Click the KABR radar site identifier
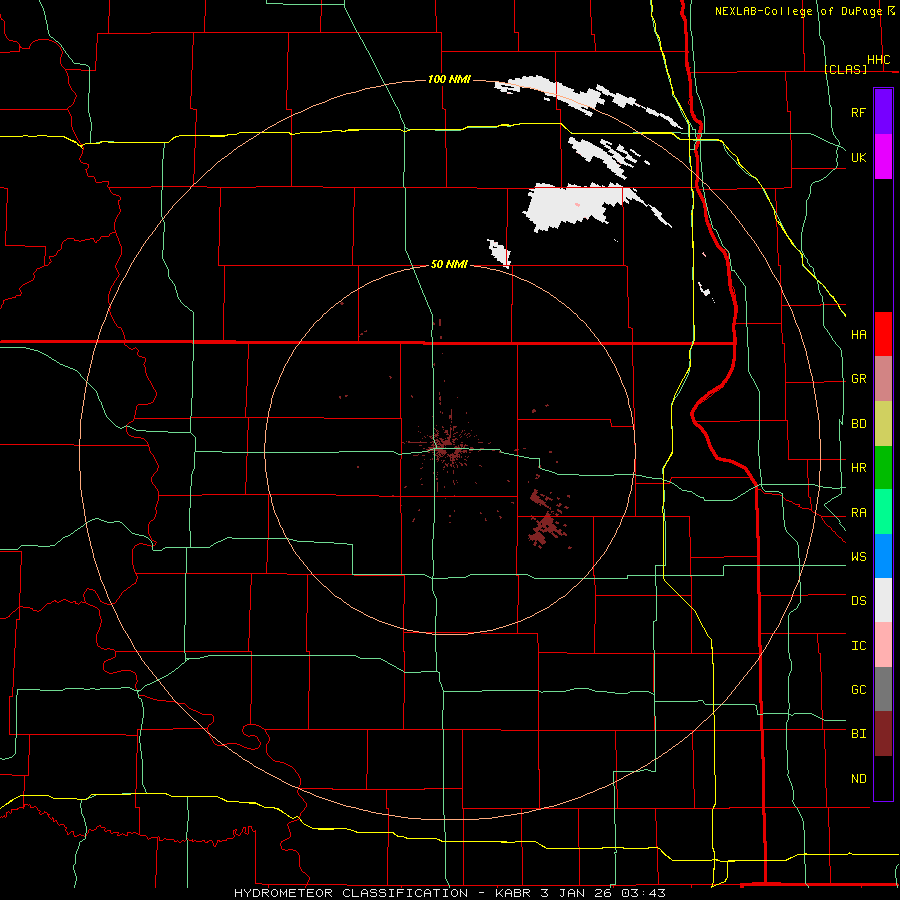Viewport: 900px width, 900px height. pos(514,893)
